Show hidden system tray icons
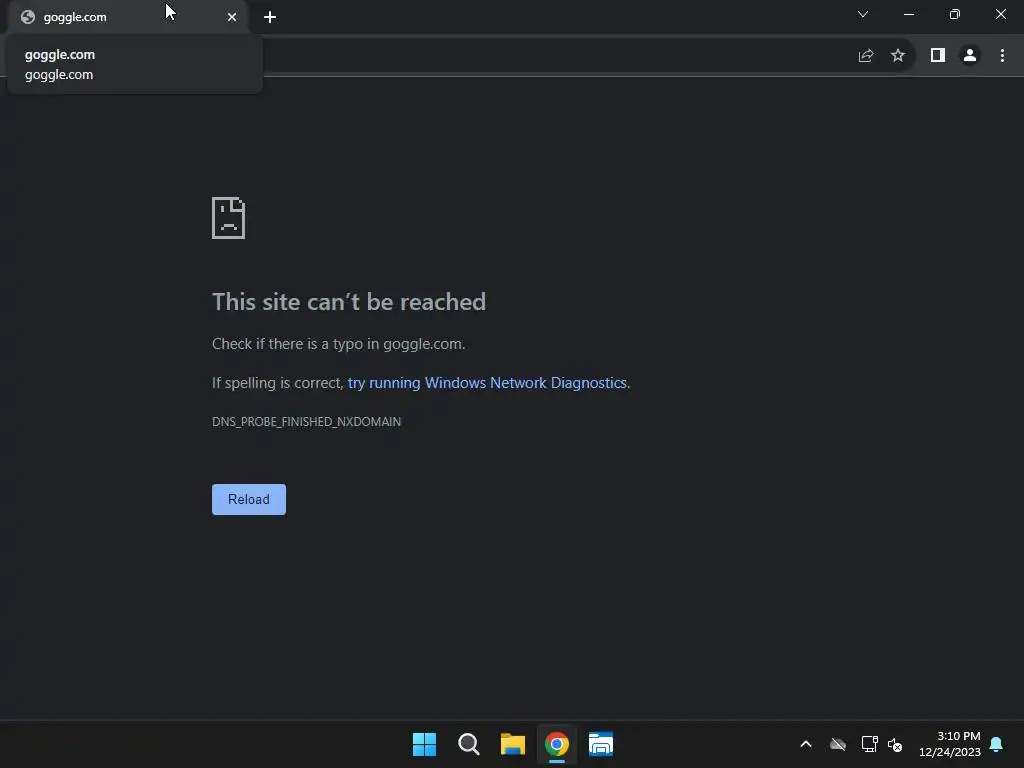Viewport: 1024px width, 768px height. click(x=806, y=744)
